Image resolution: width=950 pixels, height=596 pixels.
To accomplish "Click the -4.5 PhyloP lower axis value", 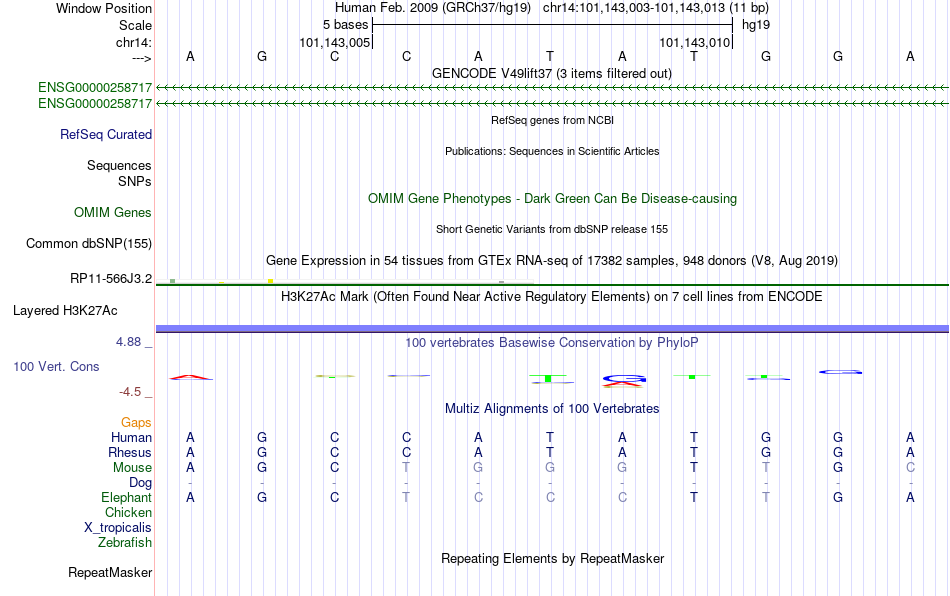I will (x=130, y=392).
